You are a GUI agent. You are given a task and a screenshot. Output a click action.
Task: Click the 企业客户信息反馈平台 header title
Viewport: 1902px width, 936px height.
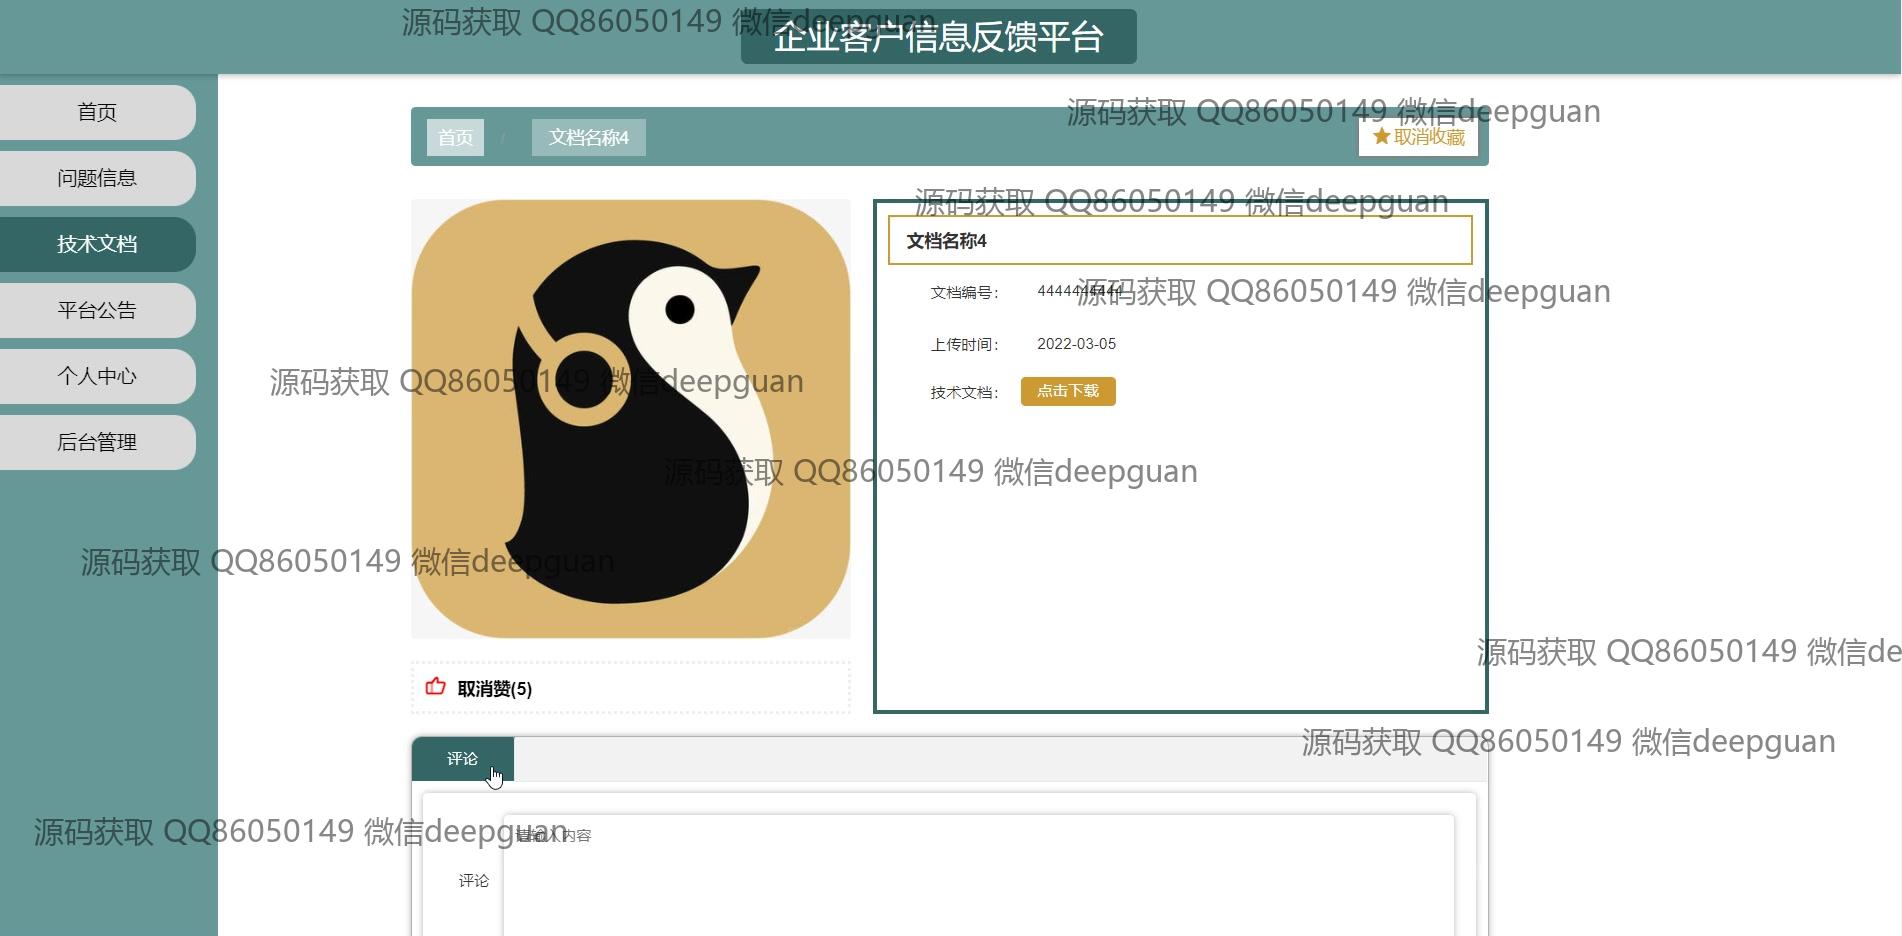pyautogui.click(x=938, y=37)
